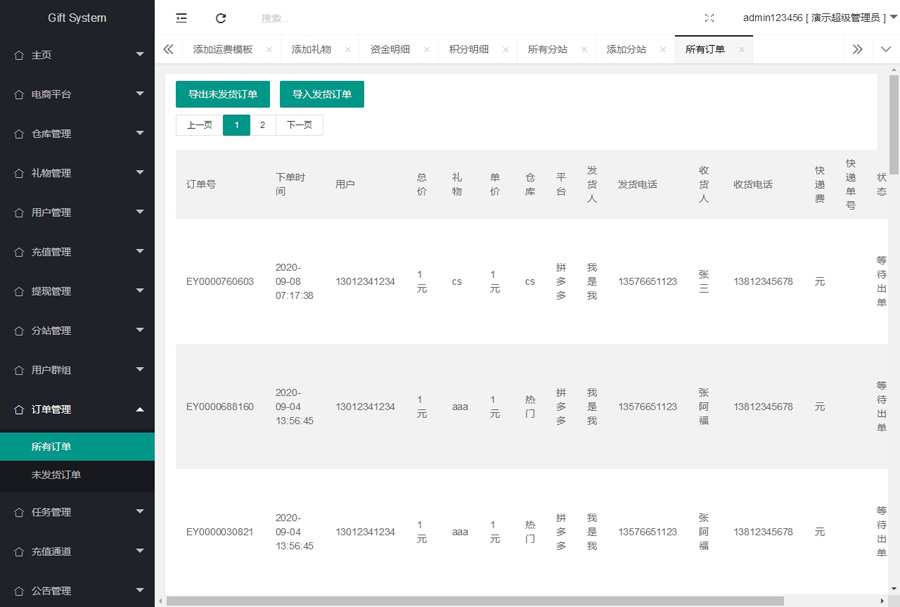Select 未发货订单 in the sidebar
Viewport: 900px width, 607px height.
[x=56, y=475]
